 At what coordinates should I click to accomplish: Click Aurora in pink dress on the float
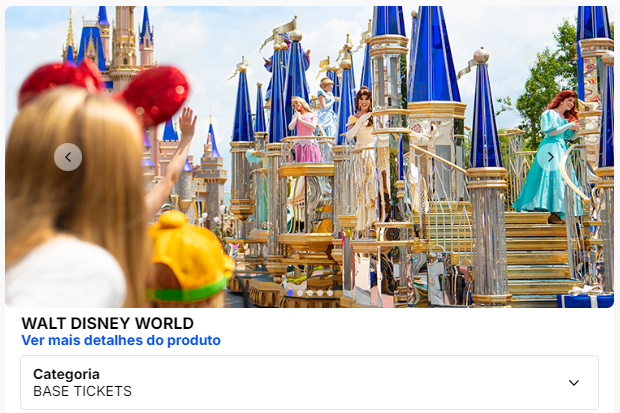304,130
